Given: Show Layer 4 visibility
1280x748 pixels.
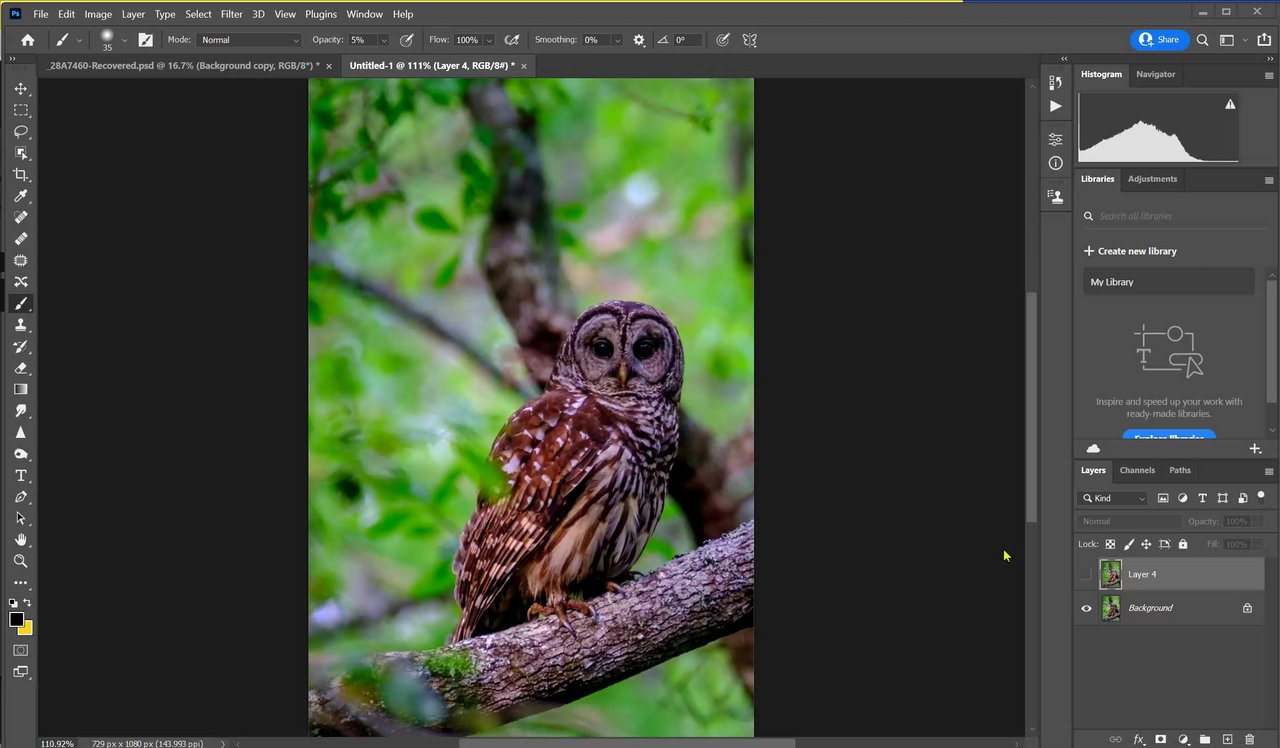Looking at the screenshot, I should coord(1087,575).
